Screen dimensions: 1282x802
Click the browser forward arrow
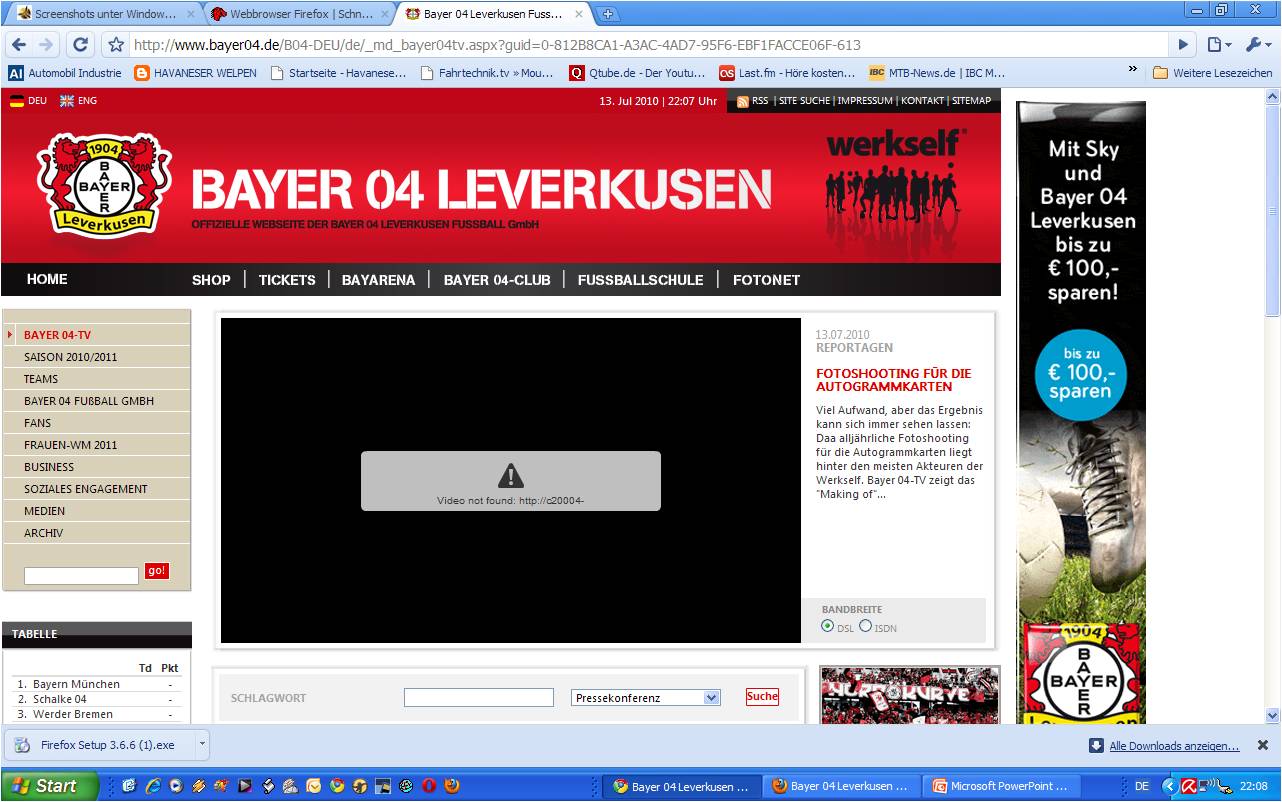coord(46,45)
